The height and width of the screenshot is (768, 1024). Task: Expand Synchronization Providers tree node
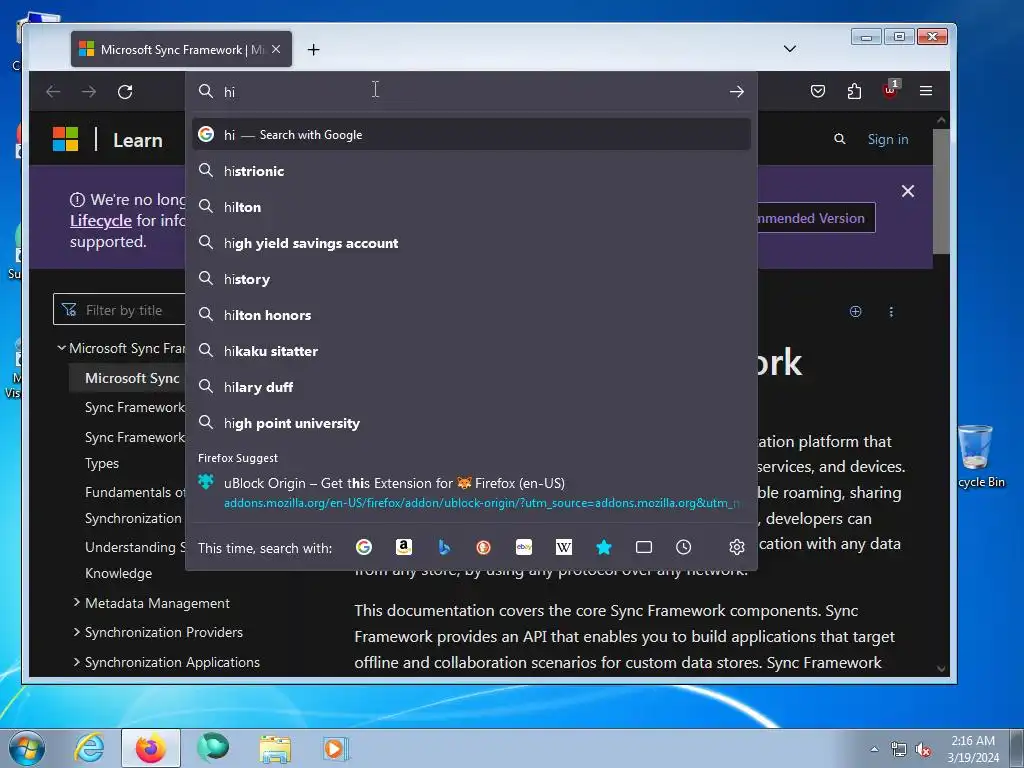(x=76, y=632)
